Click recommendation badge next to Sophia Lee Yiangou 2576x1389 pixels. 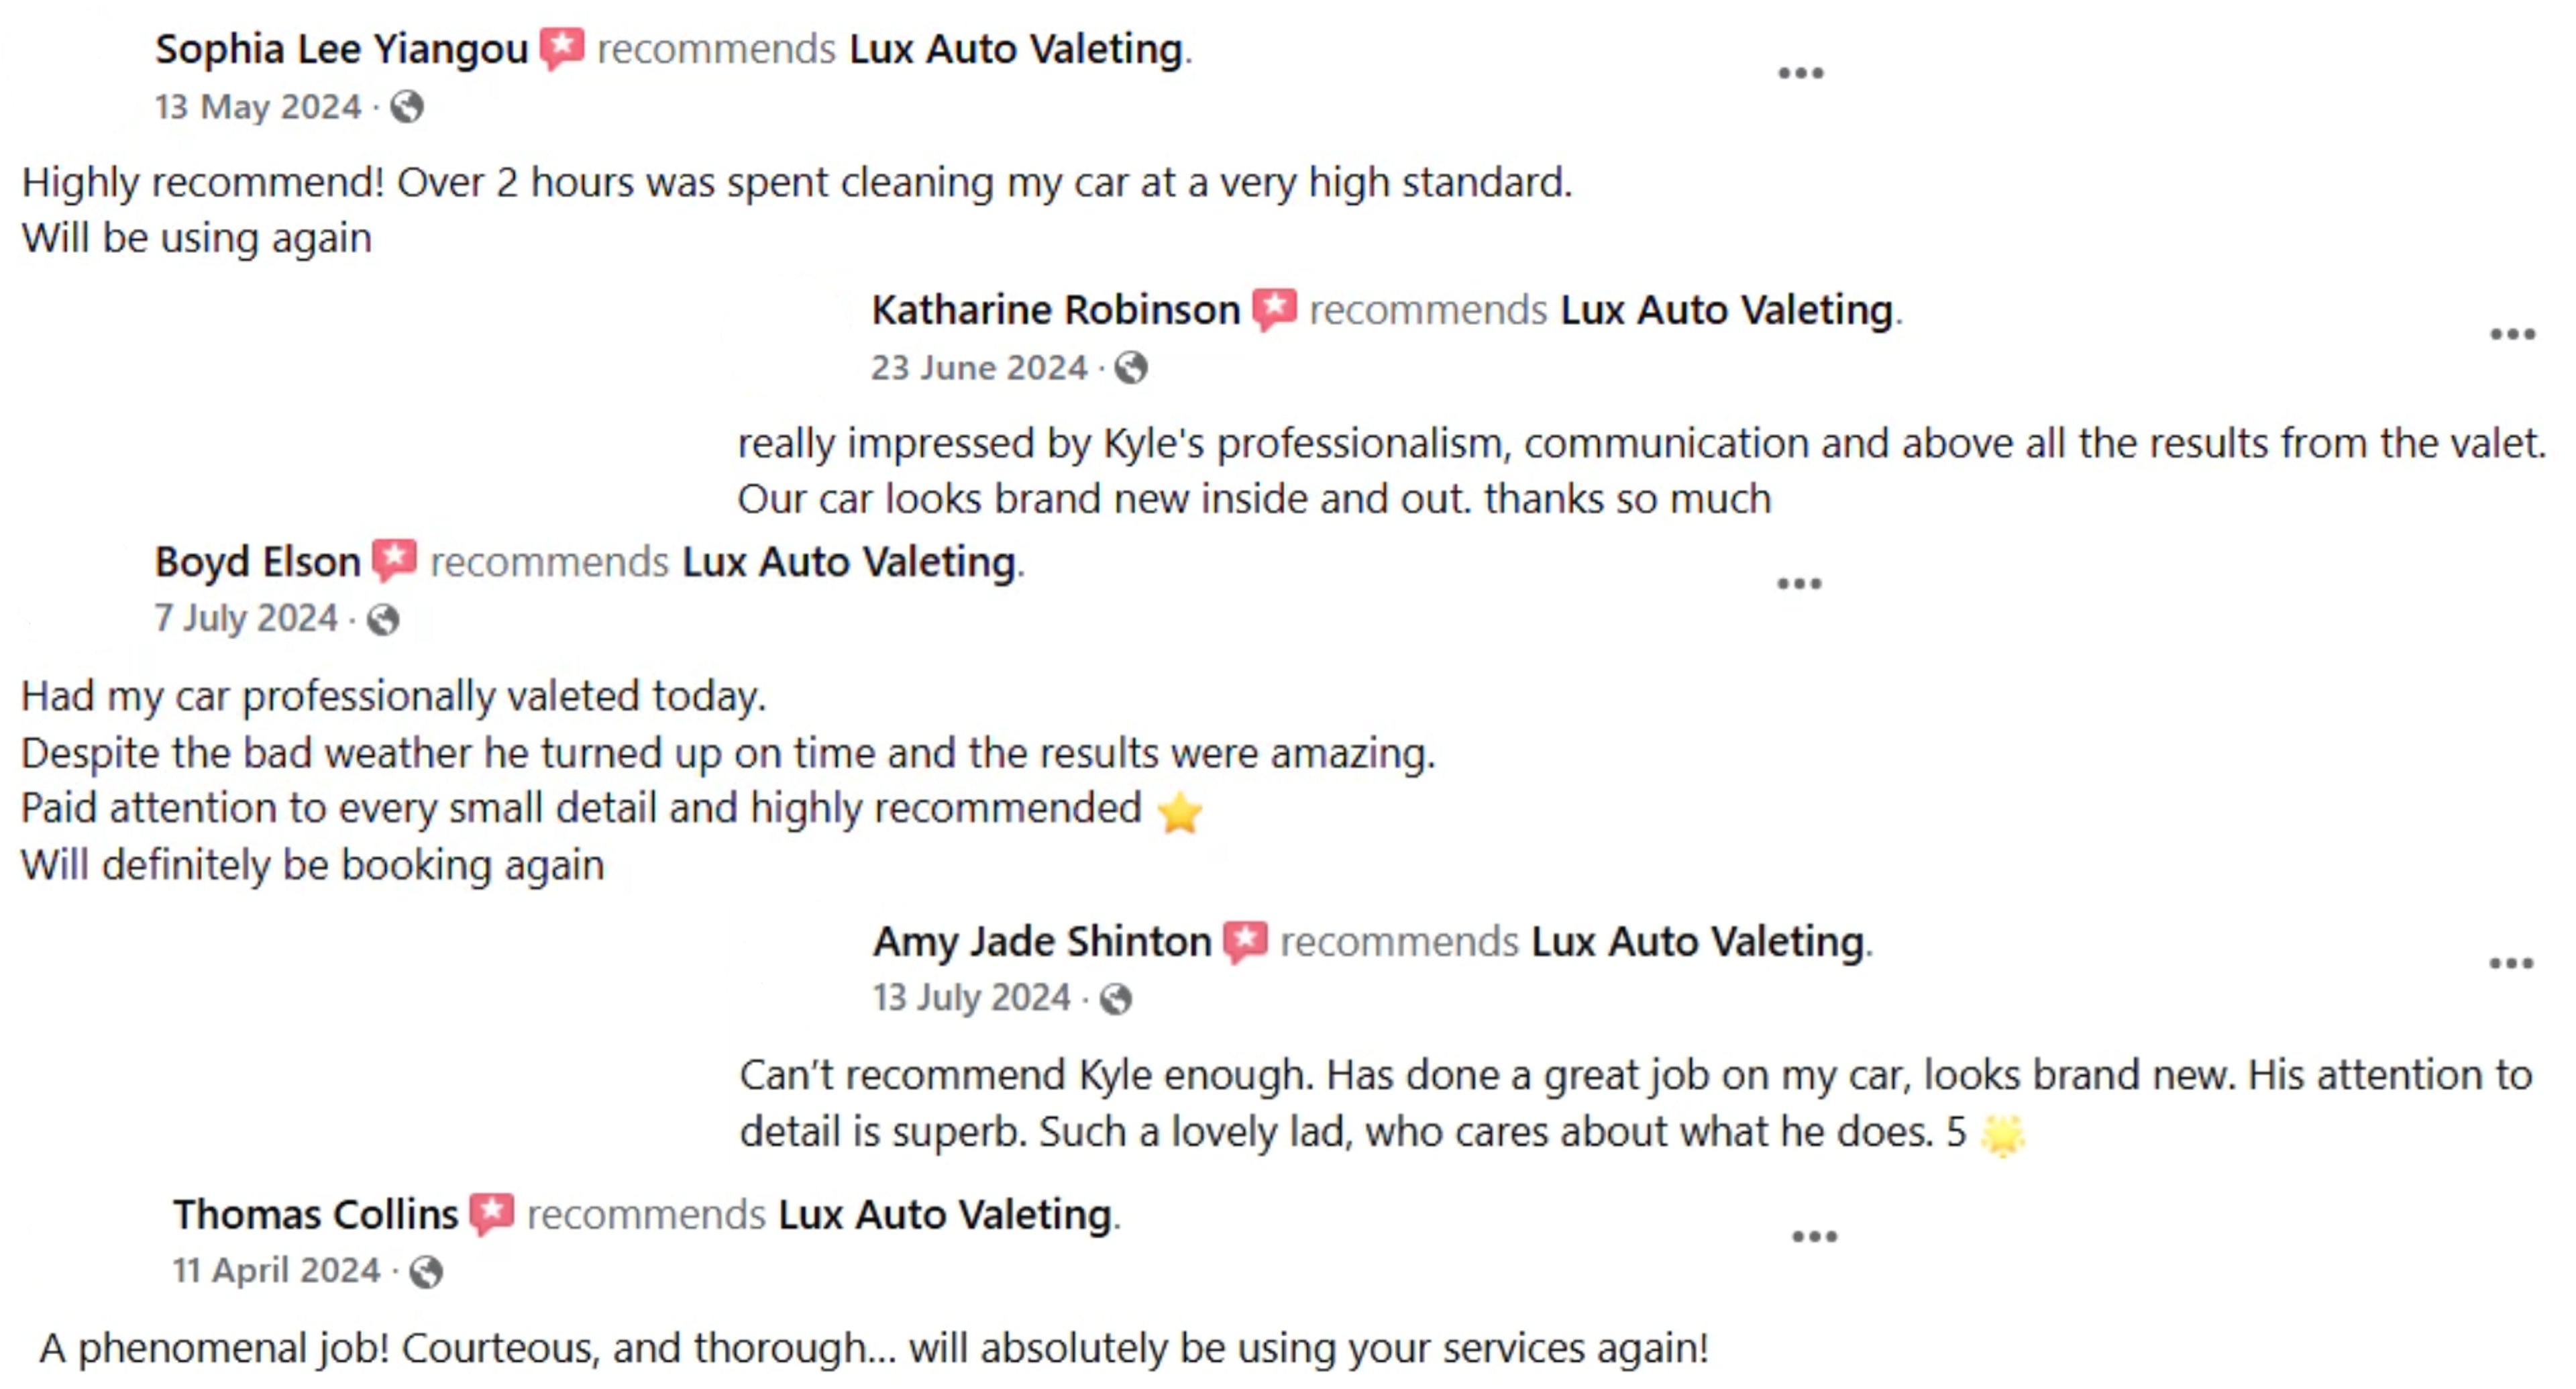562,49
